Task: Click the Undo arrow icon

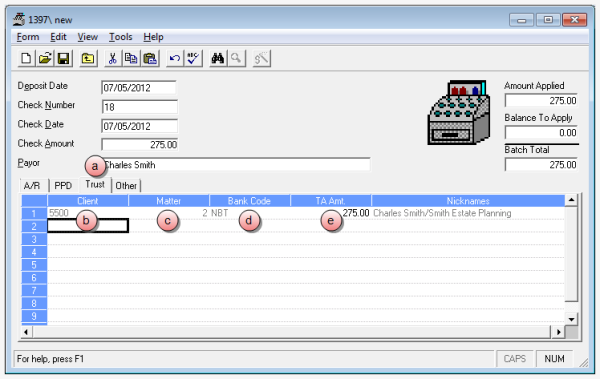Action: pos(174,59)
